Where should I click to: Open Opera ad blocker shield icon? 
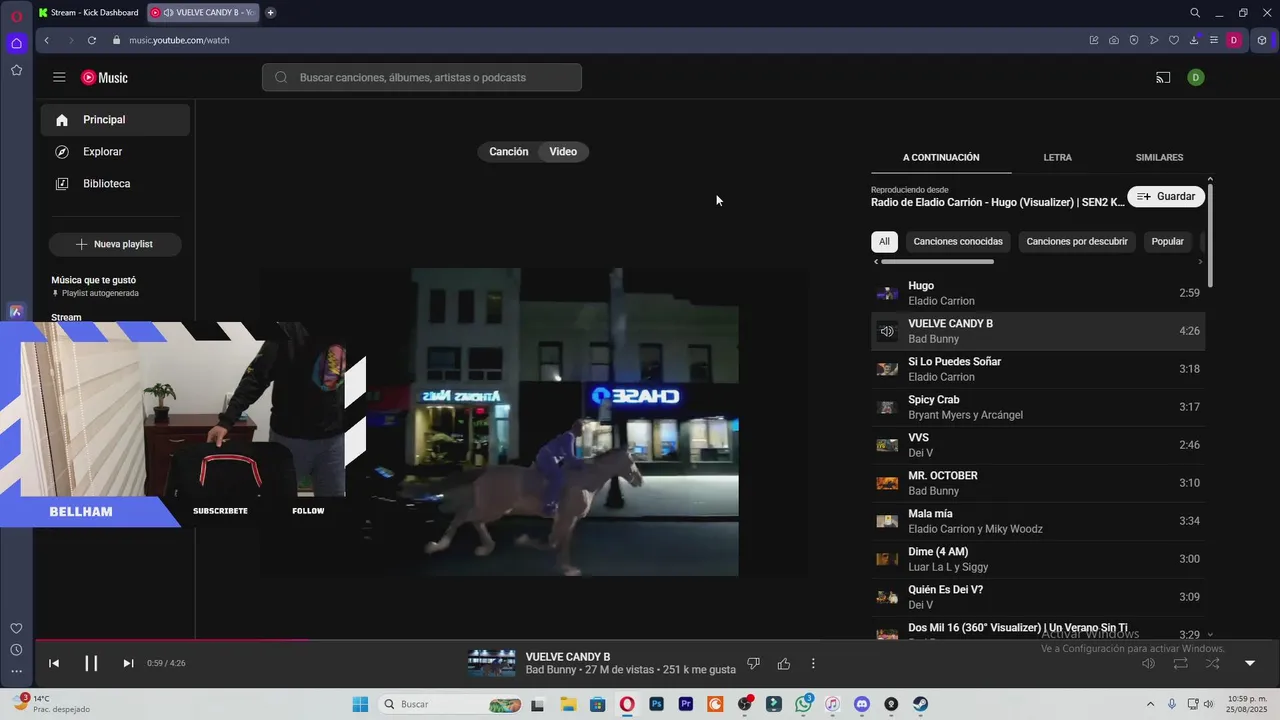click(x=1134, y=40)
